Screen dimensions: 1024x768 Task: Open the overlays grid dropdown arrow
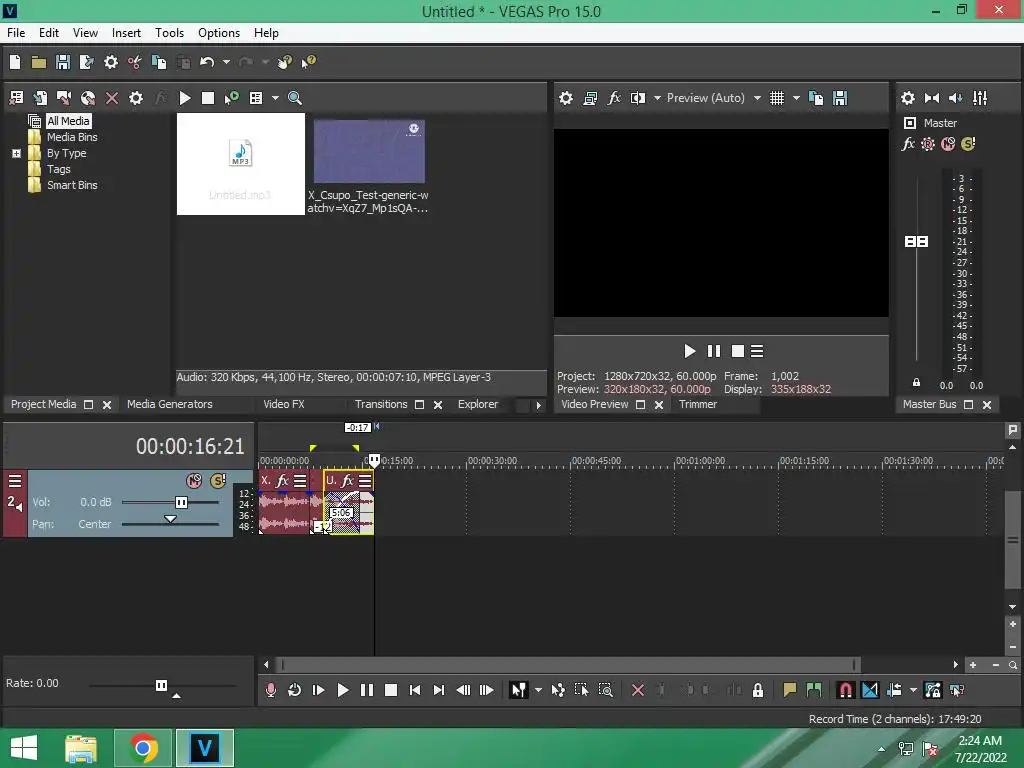[796, 98]
